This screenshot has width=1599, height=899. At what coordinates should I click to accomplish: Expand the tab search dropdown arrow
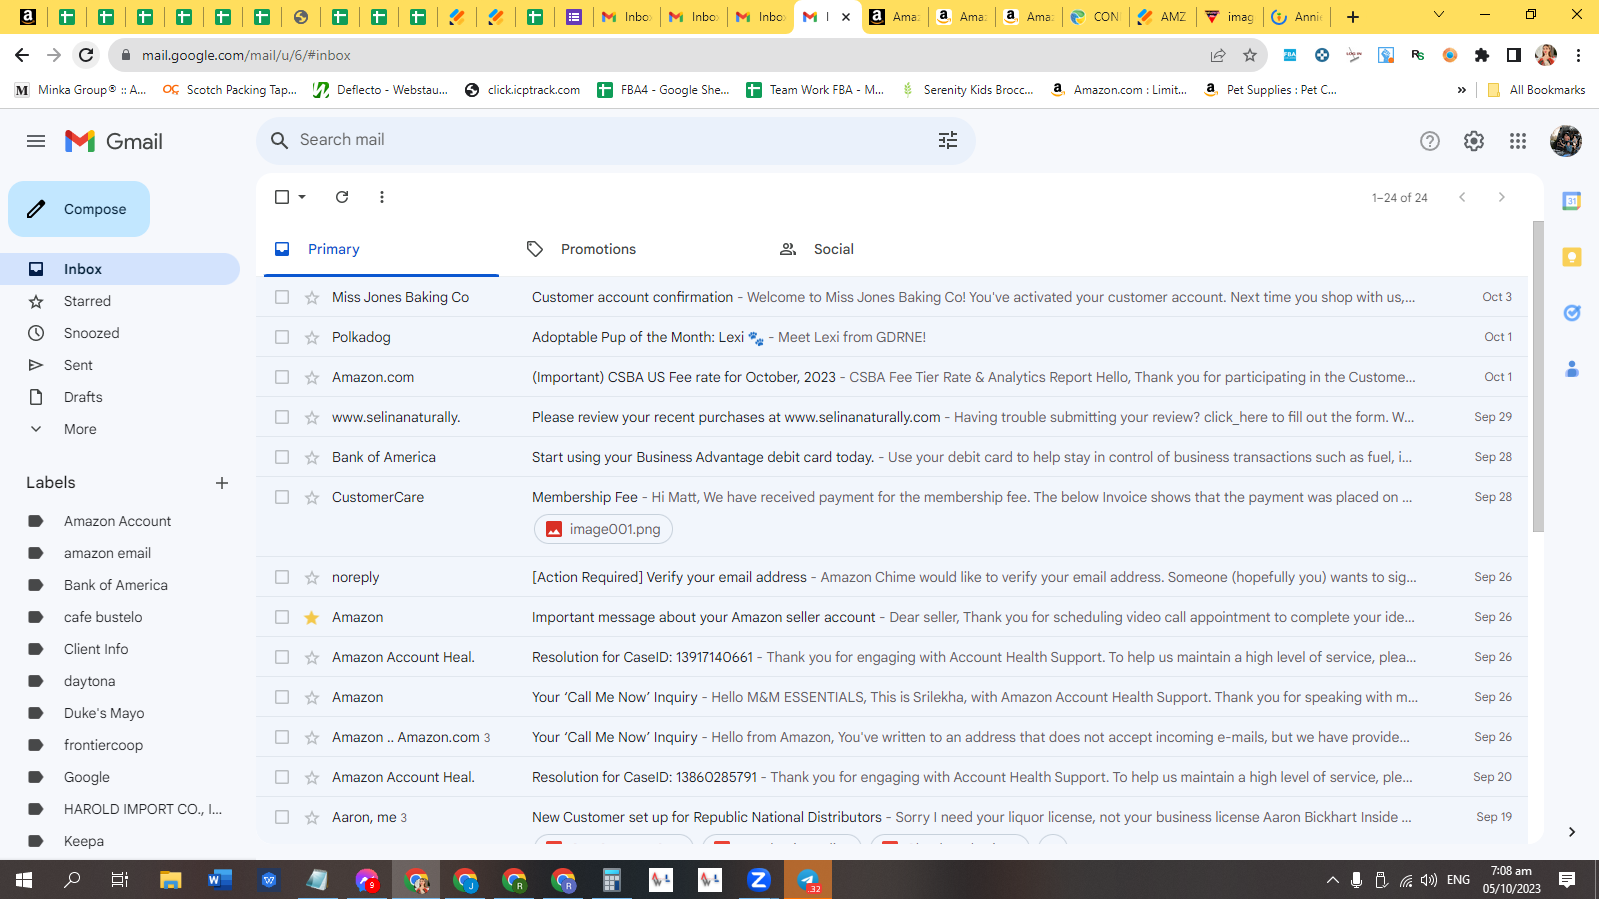[1439, 15]
